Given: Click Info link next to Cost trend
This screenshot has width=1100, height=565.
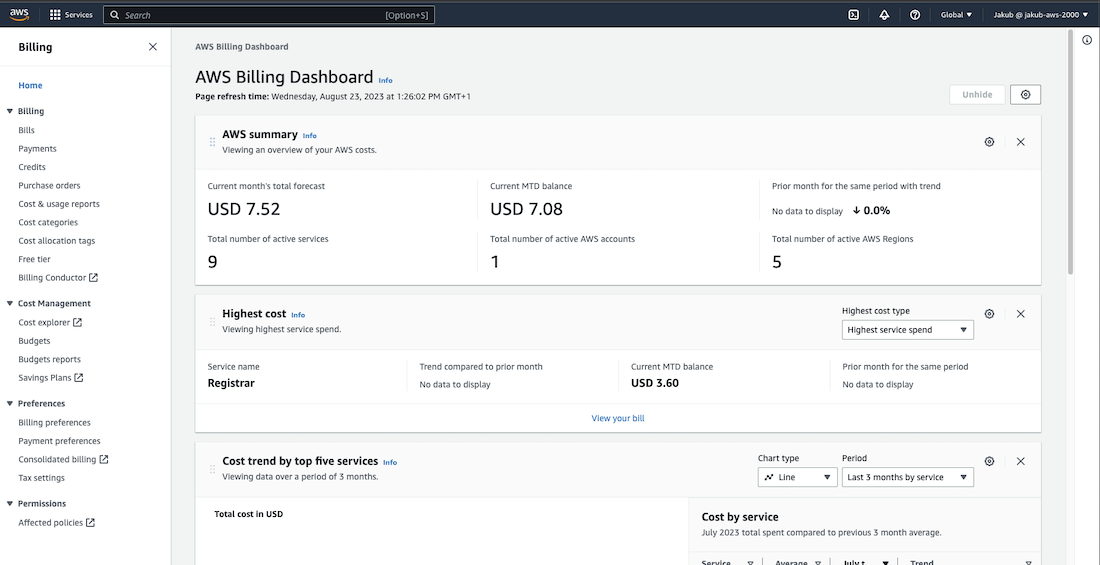Looking at the screenshot, I should (x=390, y=463).
